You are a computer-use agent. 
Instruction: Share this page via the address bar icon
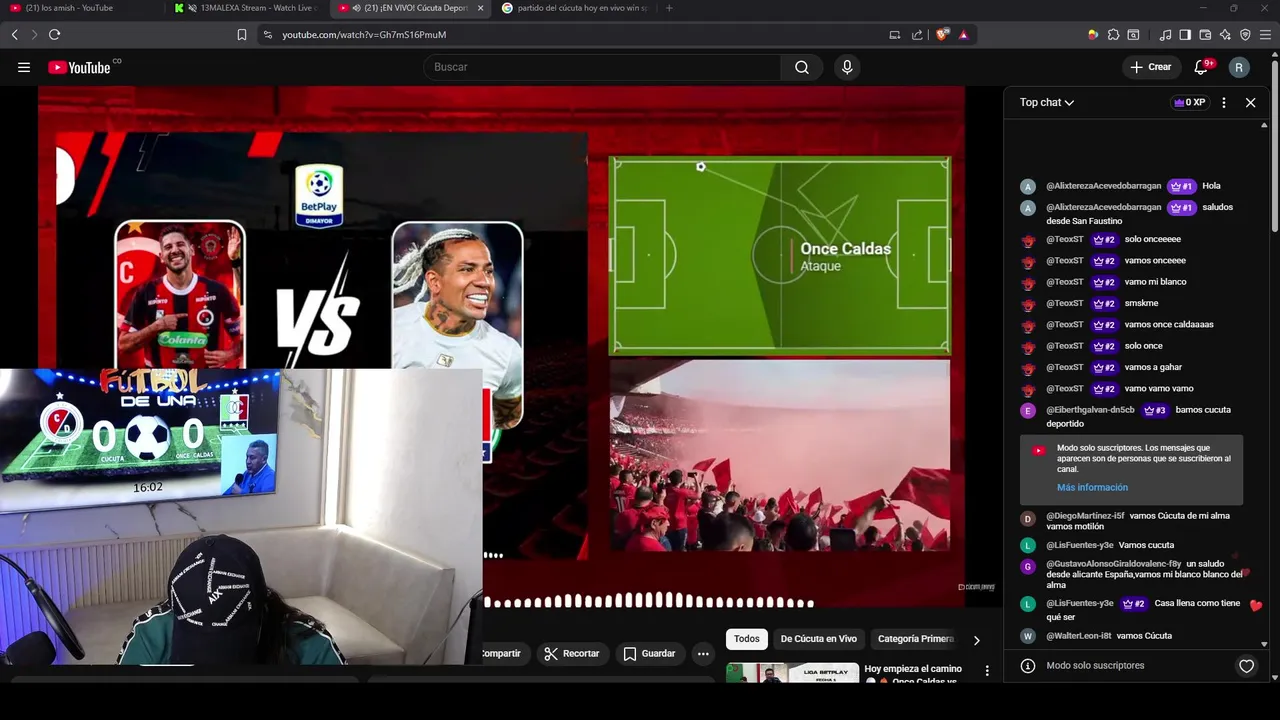[x=917, y=34]
